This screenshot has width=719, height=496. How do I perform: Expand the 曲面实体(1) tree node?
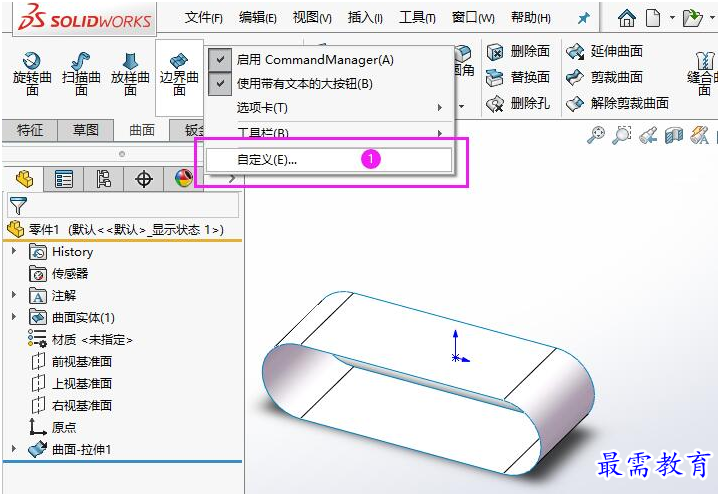(14, 316)
